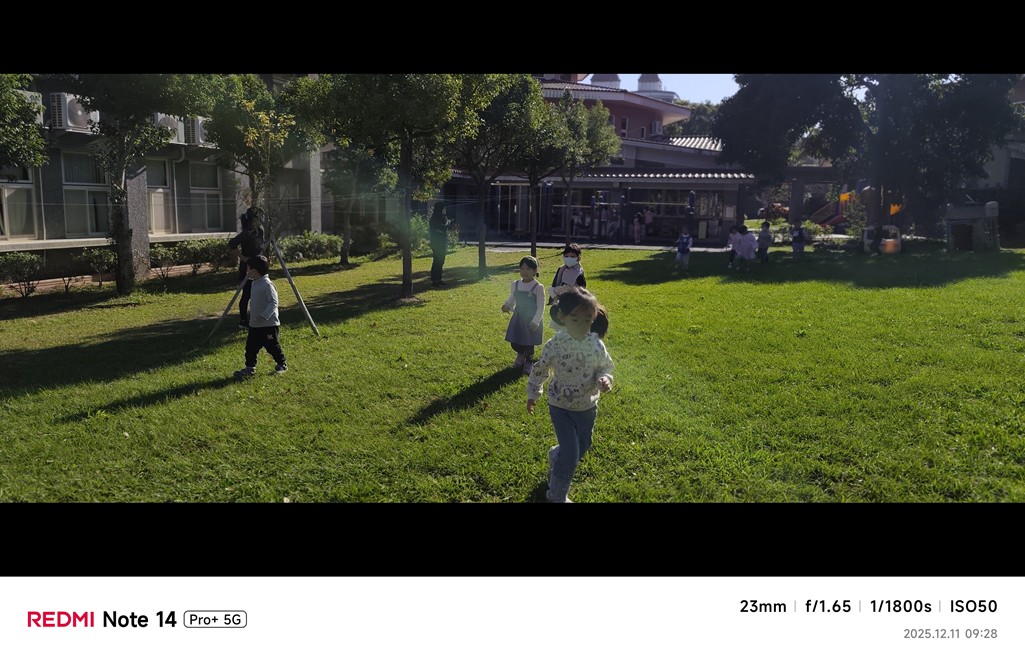Select the f/1.65 aperture value
1025x662 pixels.
pos(828,606)
